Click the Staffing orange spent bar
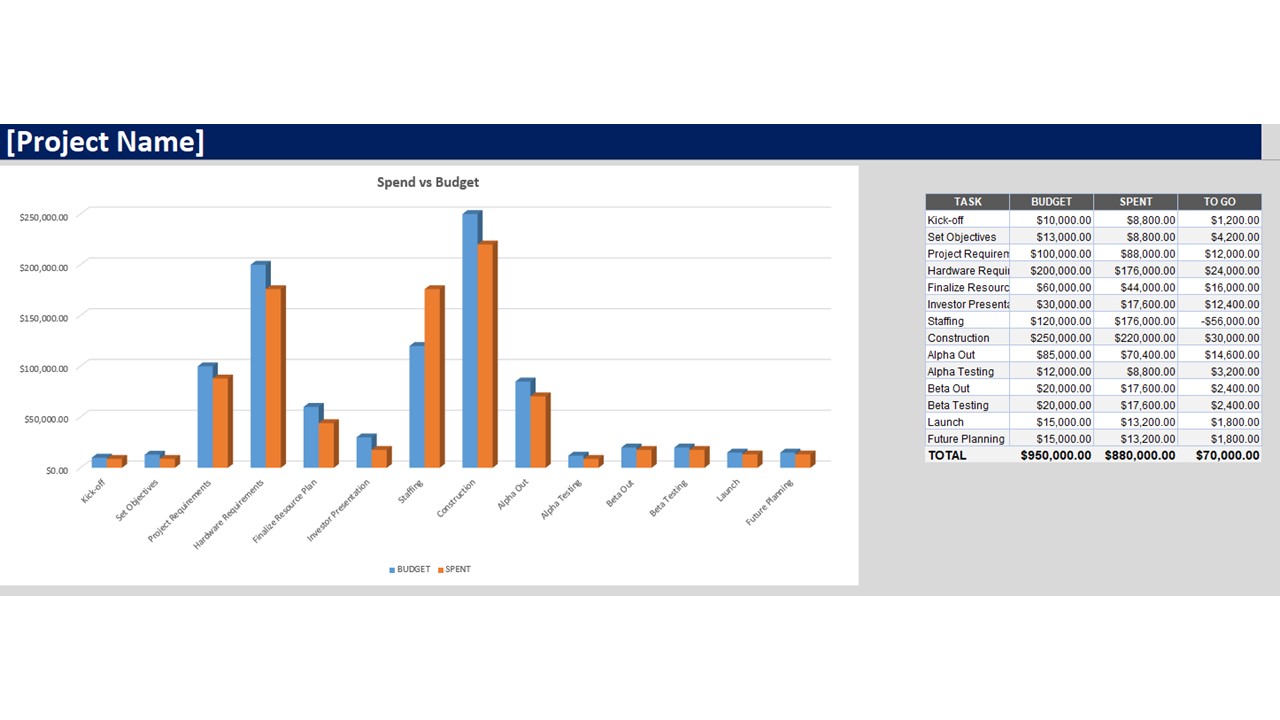The image size is (1280, 720). 433,377
